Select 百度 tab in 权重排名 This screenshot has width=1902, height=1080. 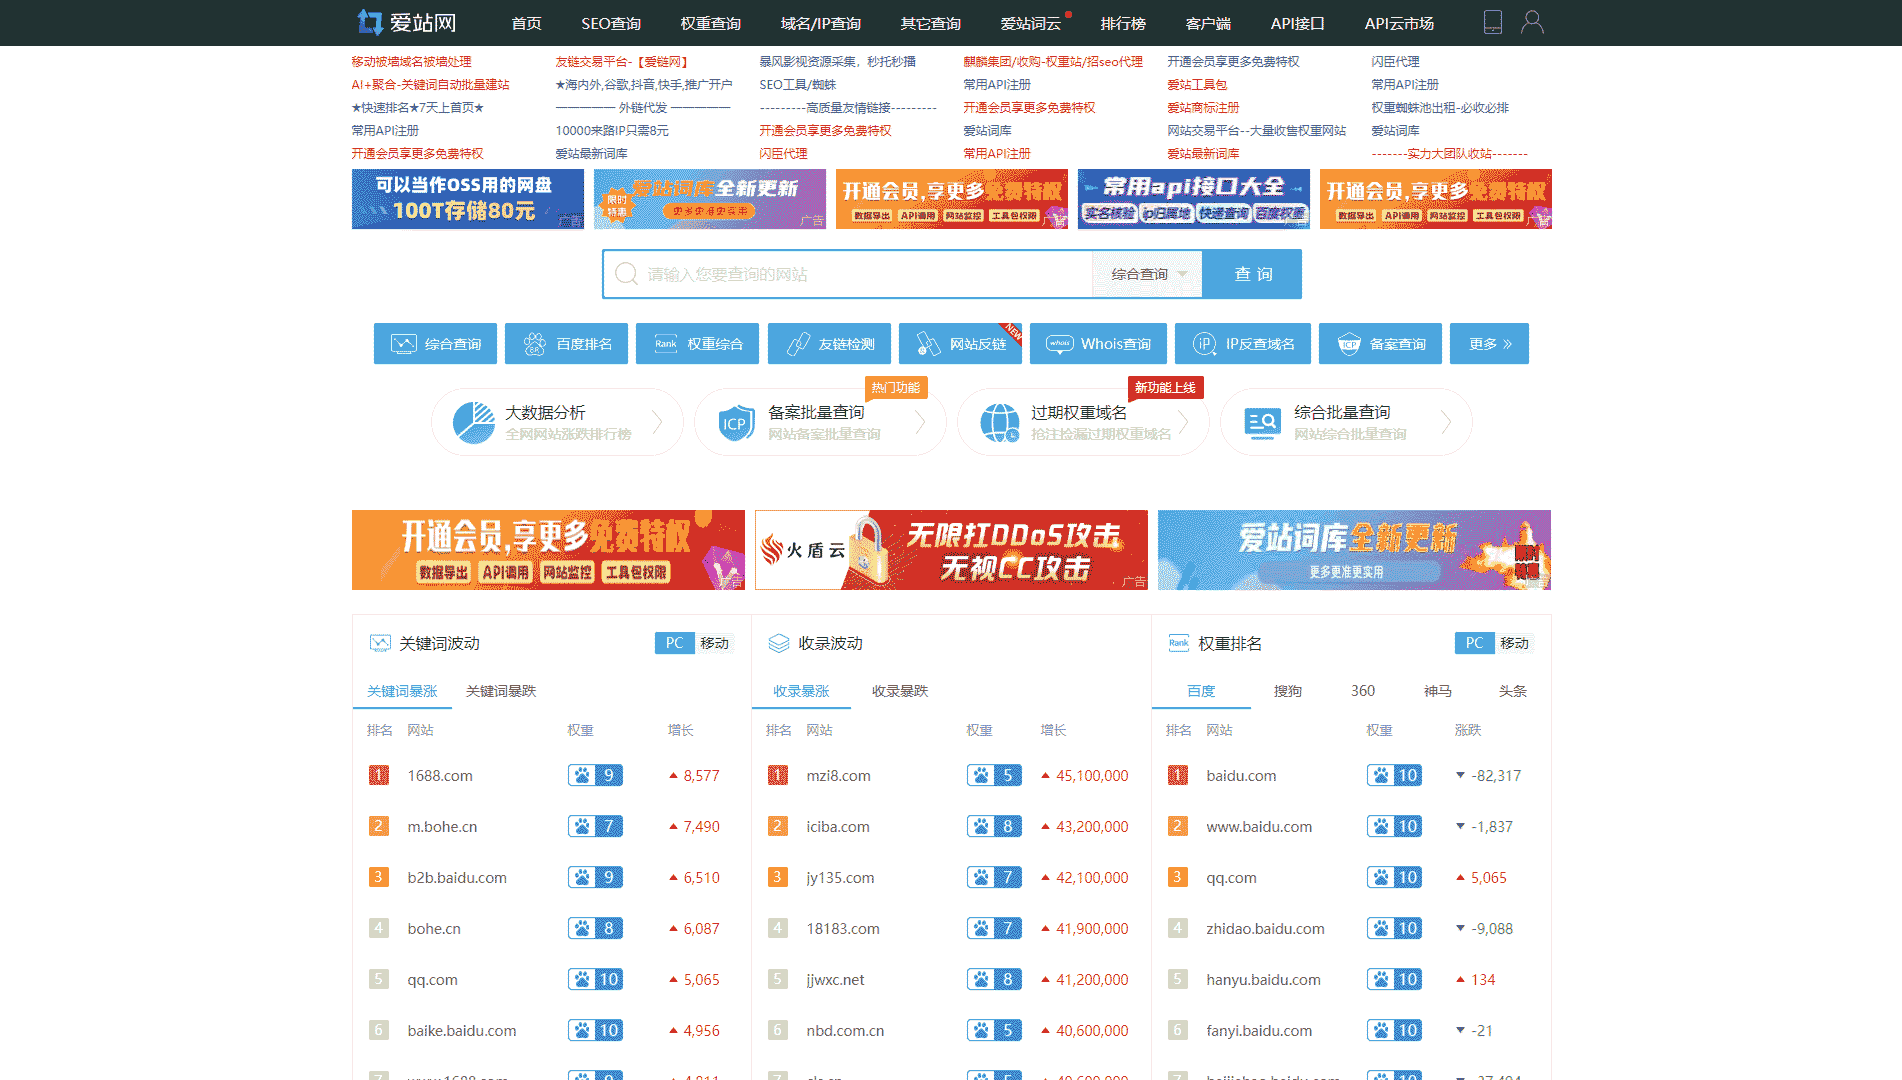pos(1201,691)
